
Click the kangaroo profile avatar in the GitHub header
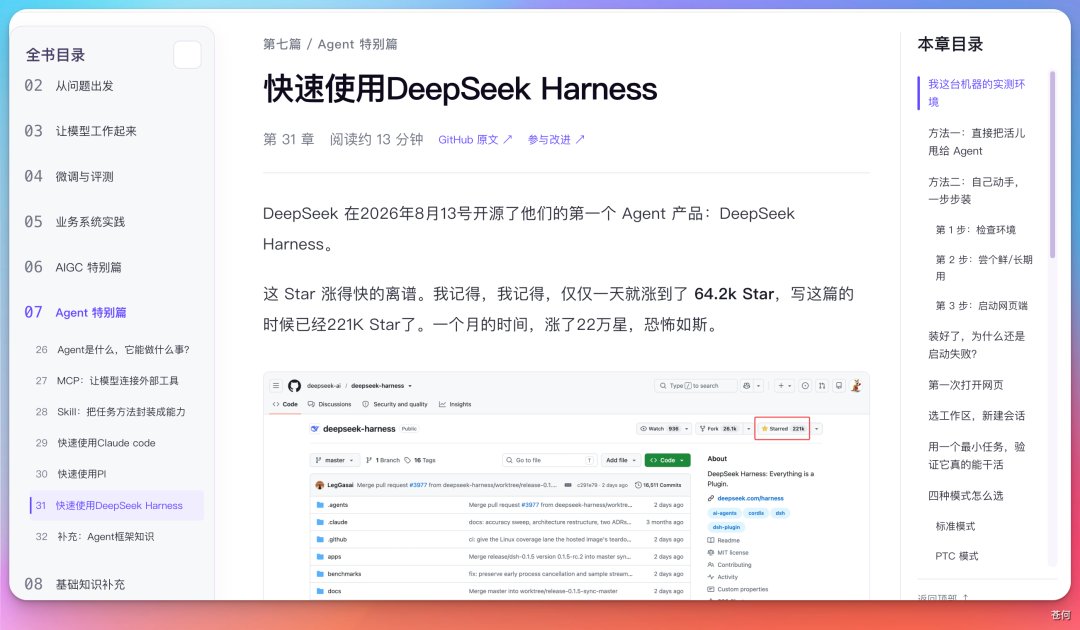click(x=856, y=386)
